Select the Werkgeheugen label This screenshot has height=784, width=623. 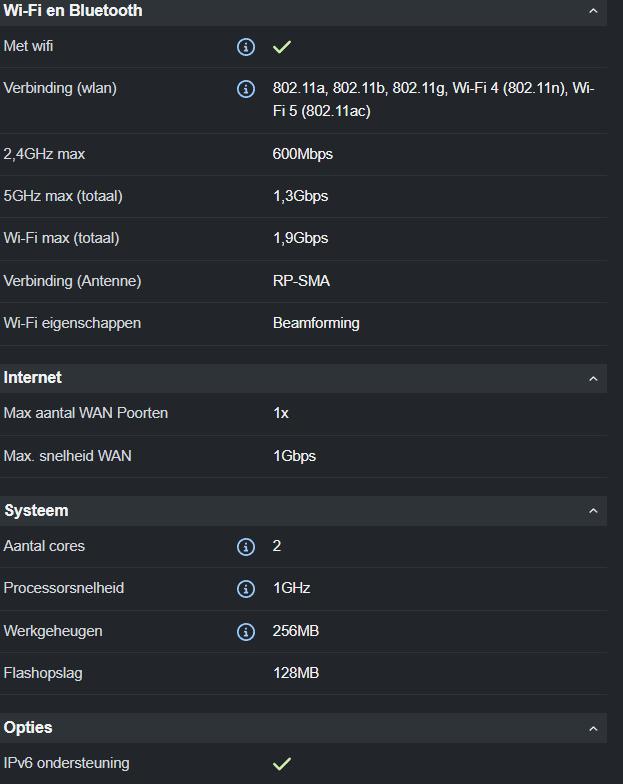coord(53,631)
